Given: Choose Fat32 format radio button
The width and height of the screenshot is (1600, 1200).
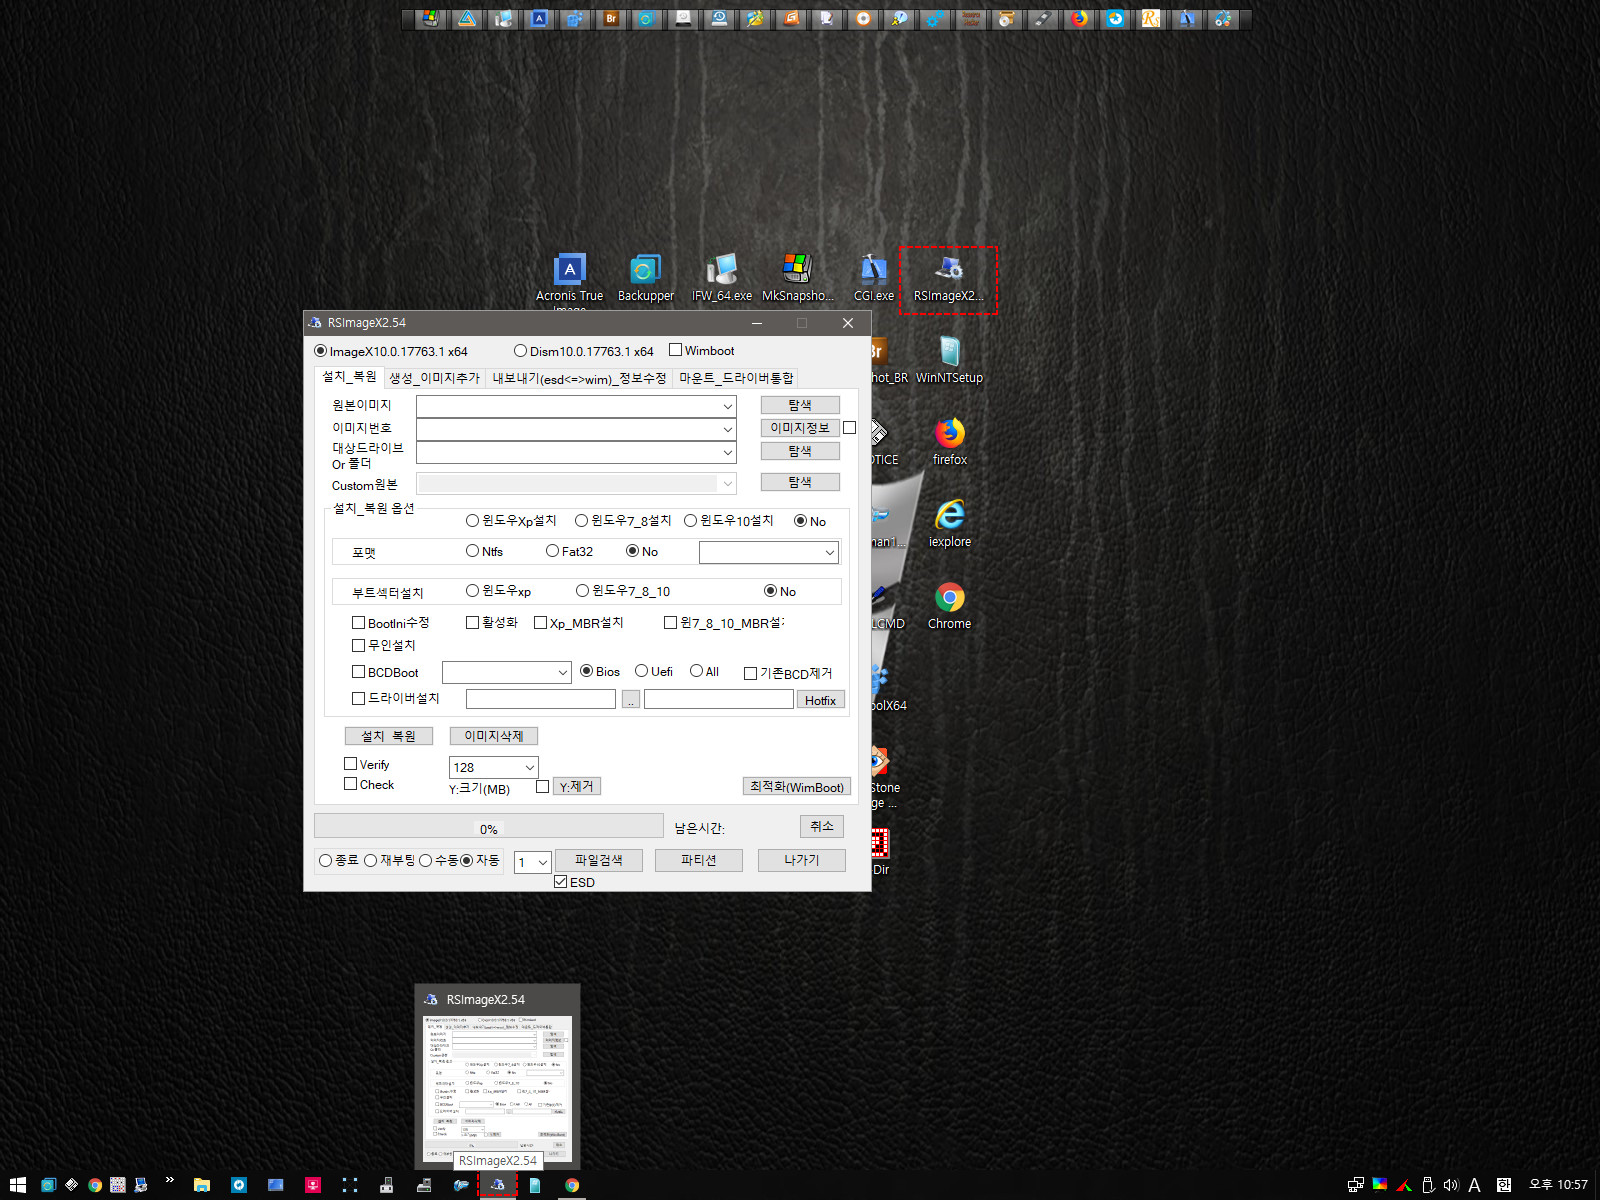Looking at the screenshot, I should pos(569,551).
